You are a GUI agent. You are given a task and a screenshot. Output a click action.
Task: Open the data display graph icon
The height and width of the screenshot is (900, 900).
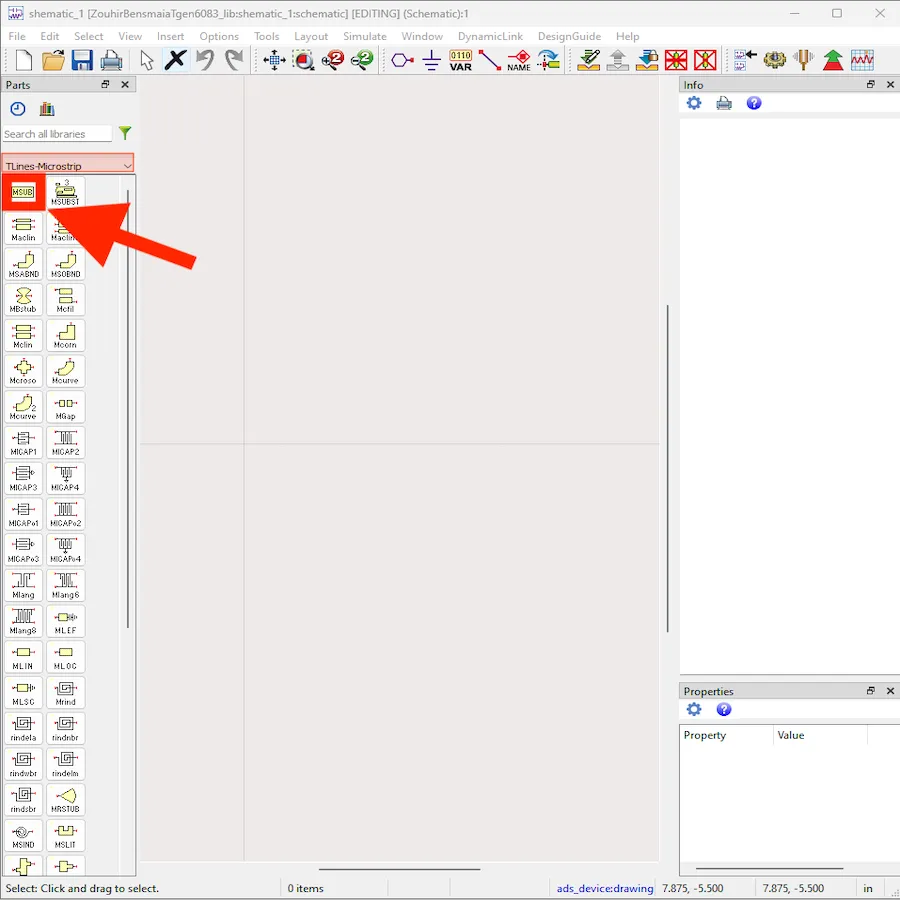862,60
